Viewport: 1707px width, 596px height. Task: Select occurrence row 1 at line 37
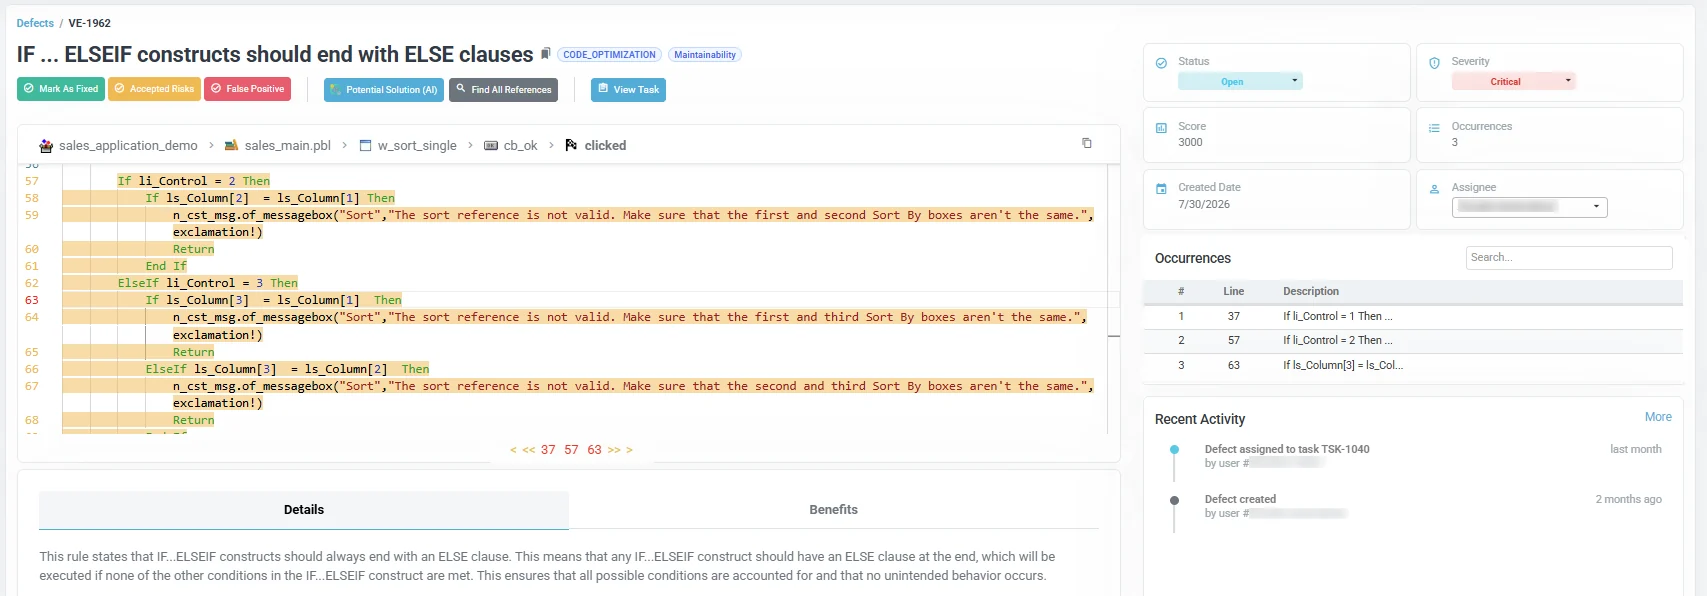coord(1413,316)
